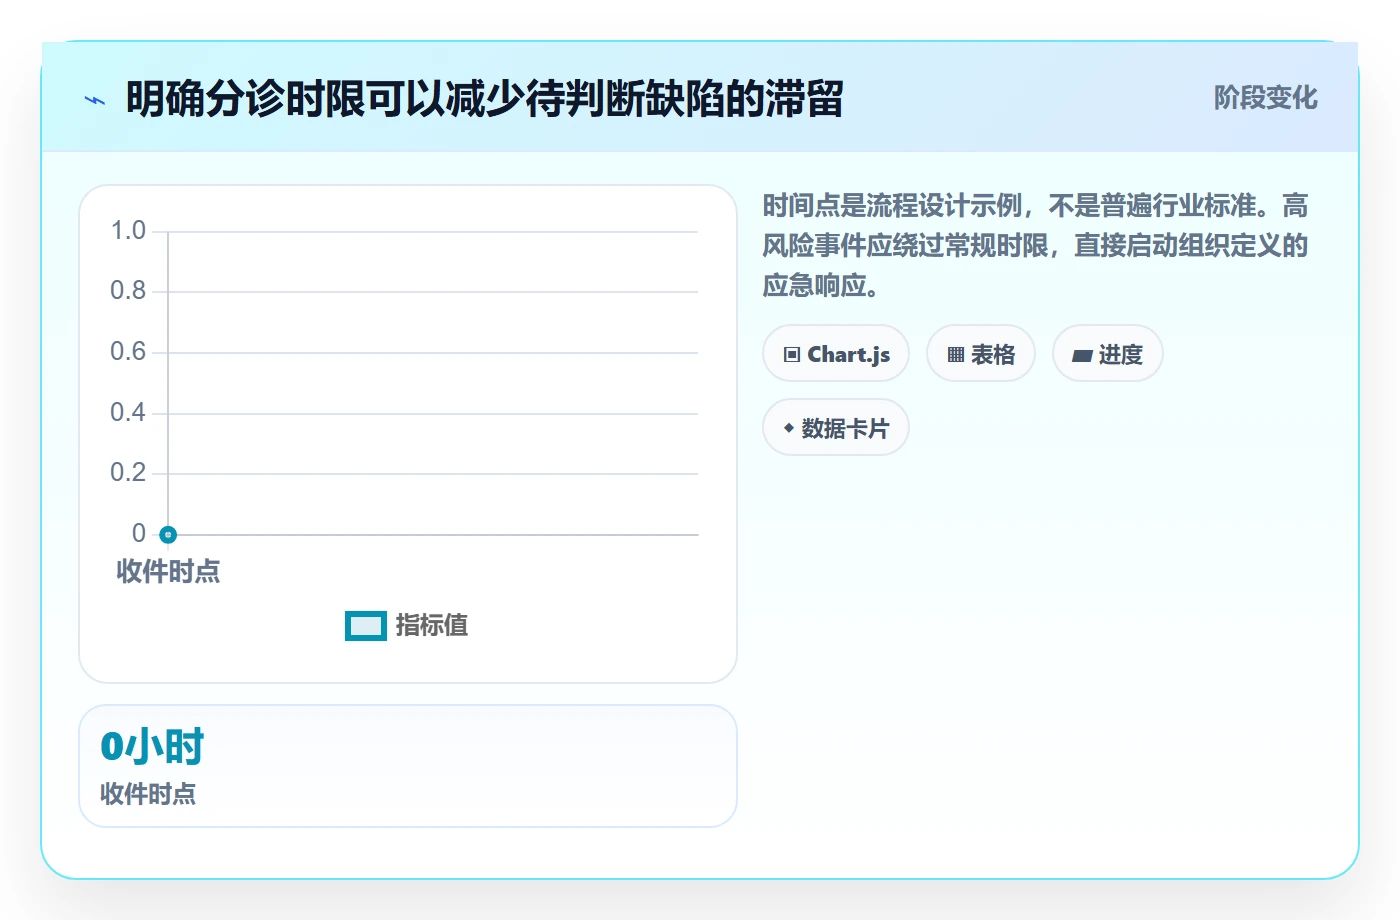This screenshot has width=1400, height=920.
Task: Click the 0.4 y-axis tick label
Action: [x=128, y=413]
